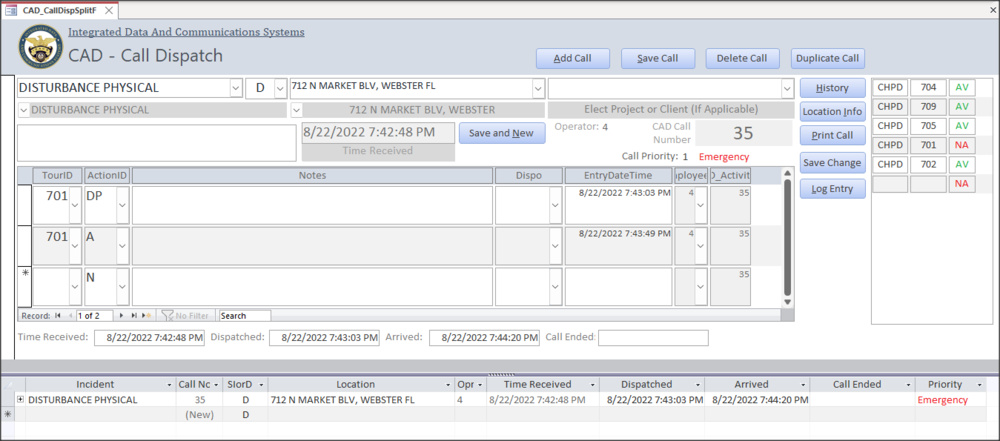Jump to last record in navigator

(x=135, y=315)
